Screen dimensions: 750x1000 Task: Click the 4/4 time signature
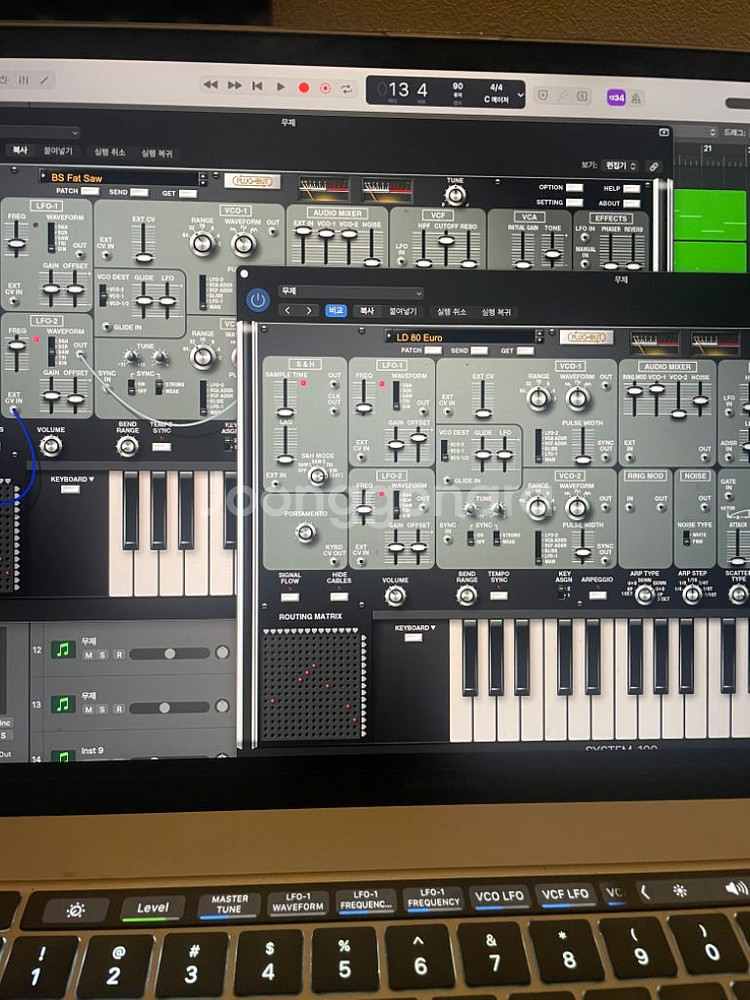click(496, 87)
